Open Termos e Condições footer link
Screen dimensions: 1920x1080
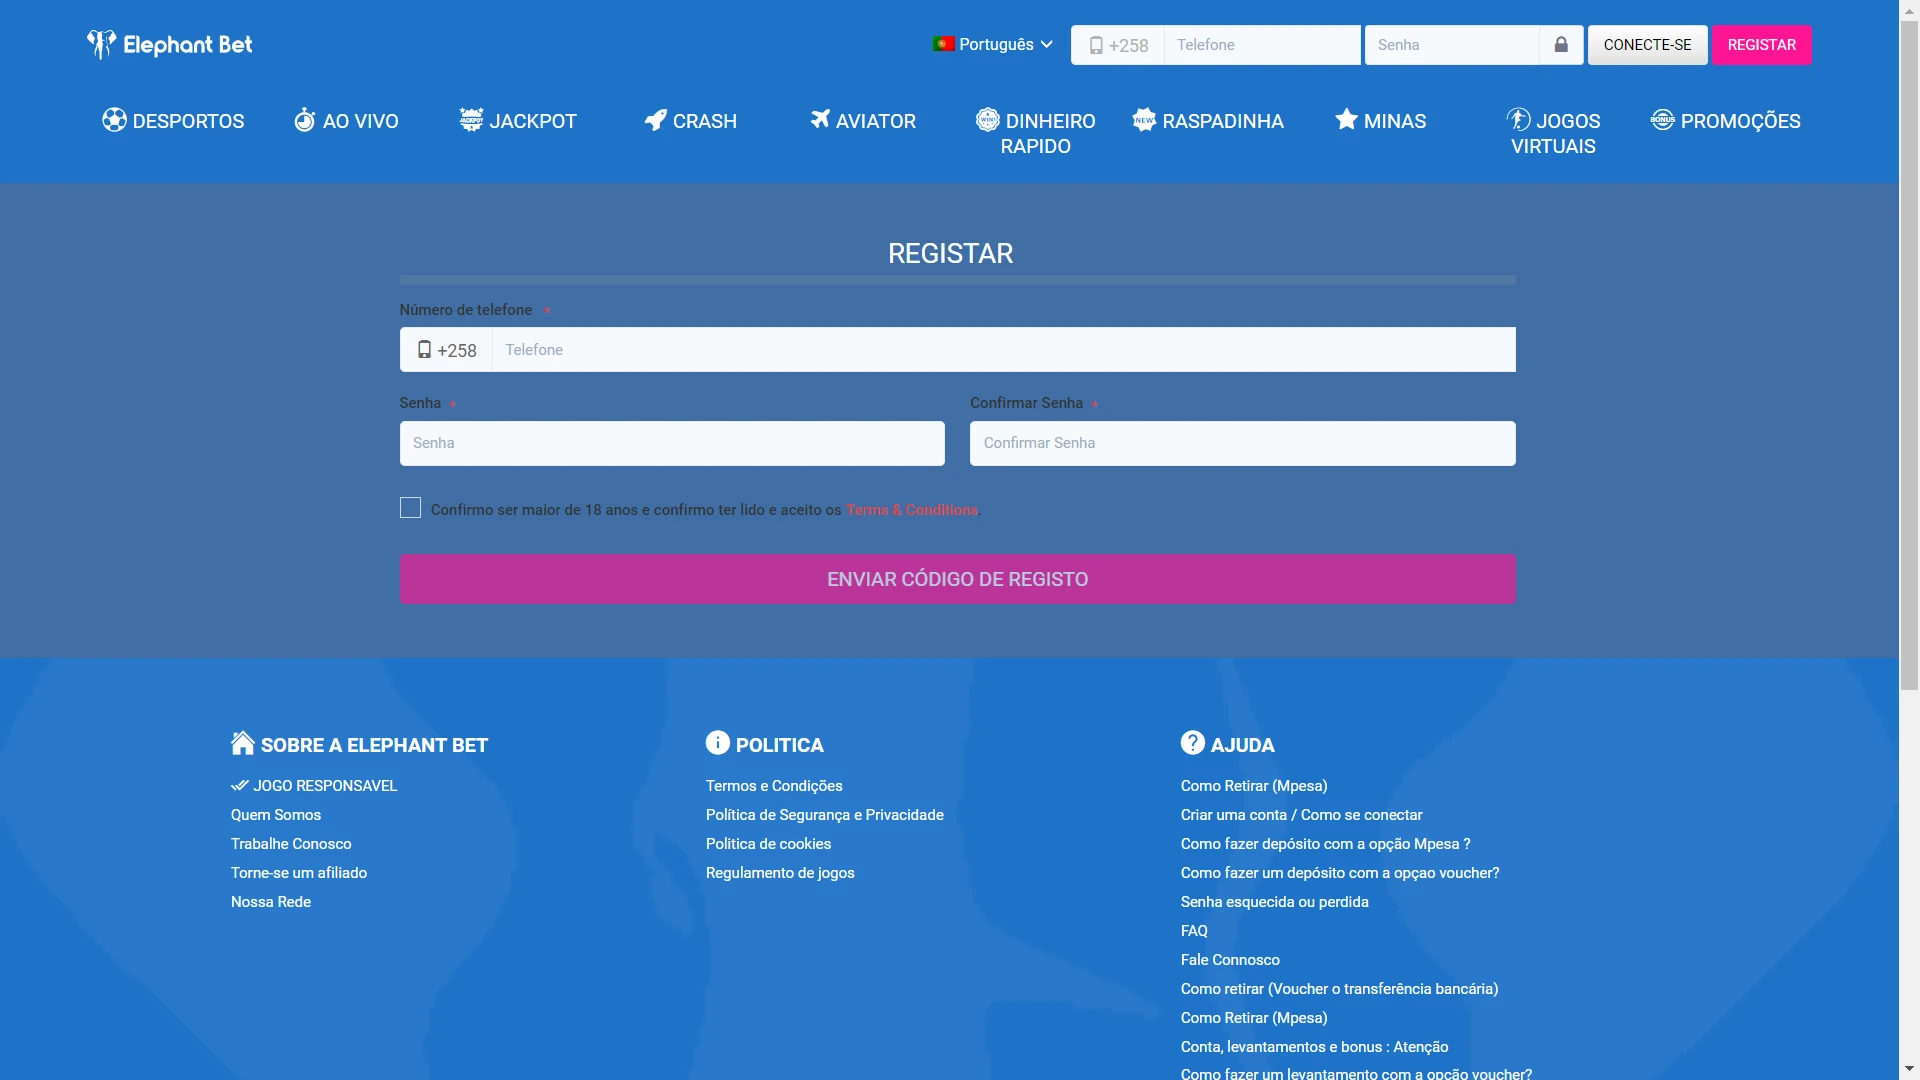[x=774, y=786]
